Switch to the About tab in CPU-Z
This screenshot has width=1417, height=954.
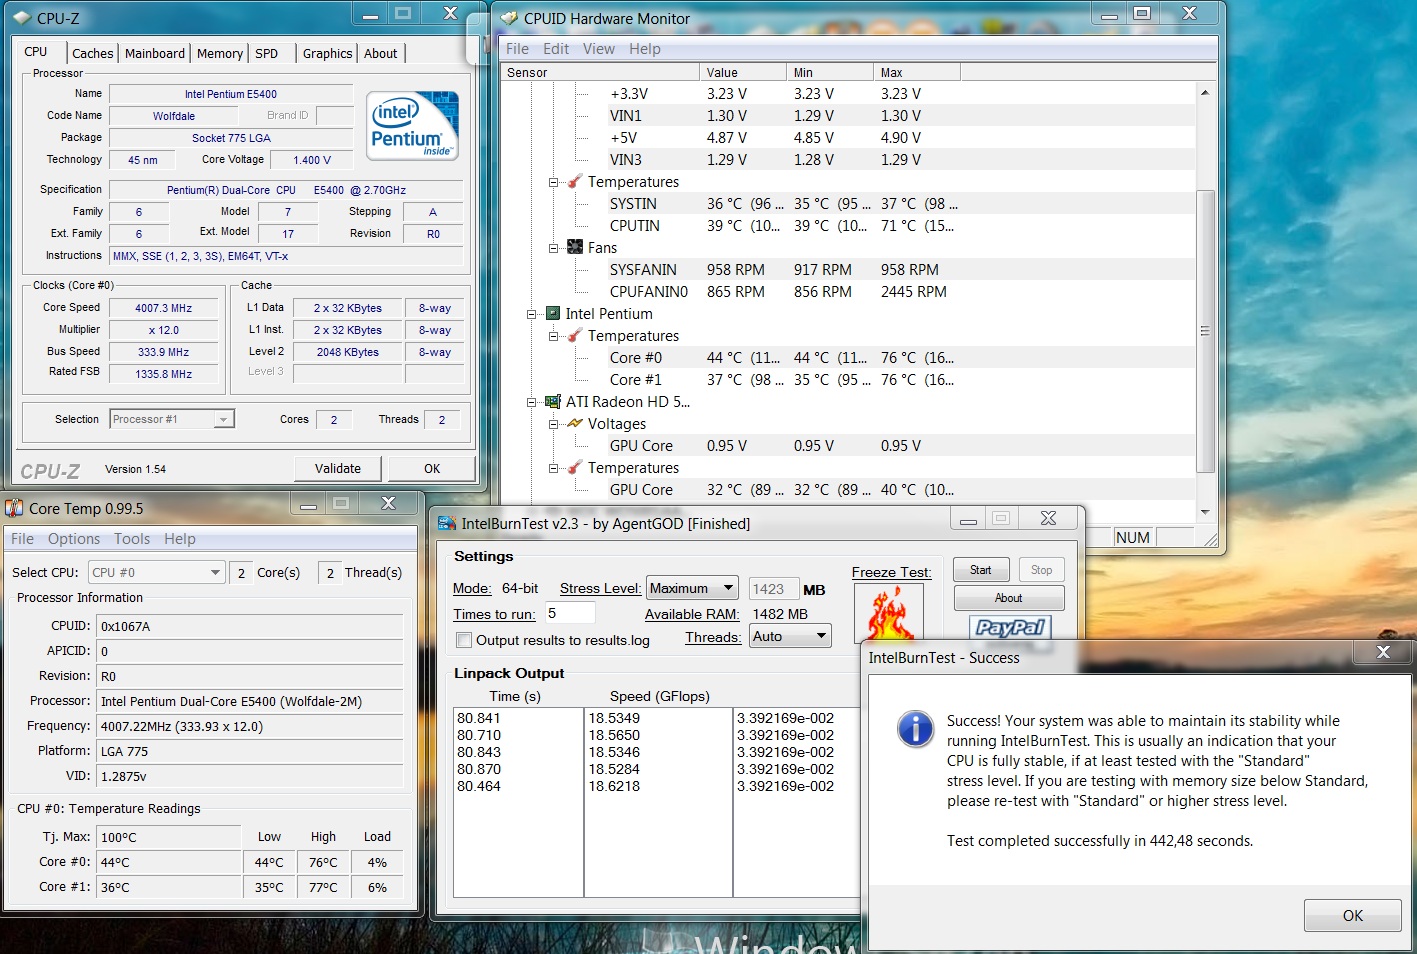point(381,54)
